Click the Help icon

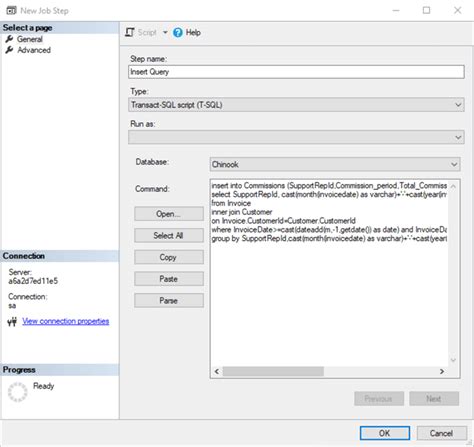178,32
